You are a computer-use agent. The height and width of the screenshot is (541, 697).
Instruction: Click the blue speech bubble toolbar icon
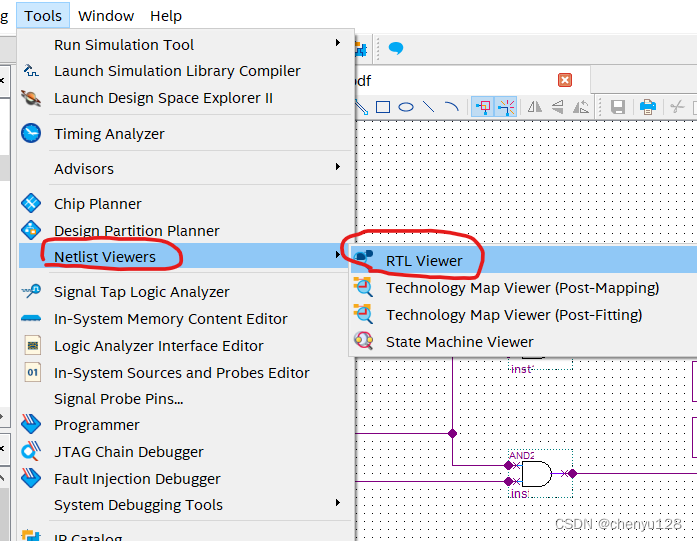coord(396,48)
